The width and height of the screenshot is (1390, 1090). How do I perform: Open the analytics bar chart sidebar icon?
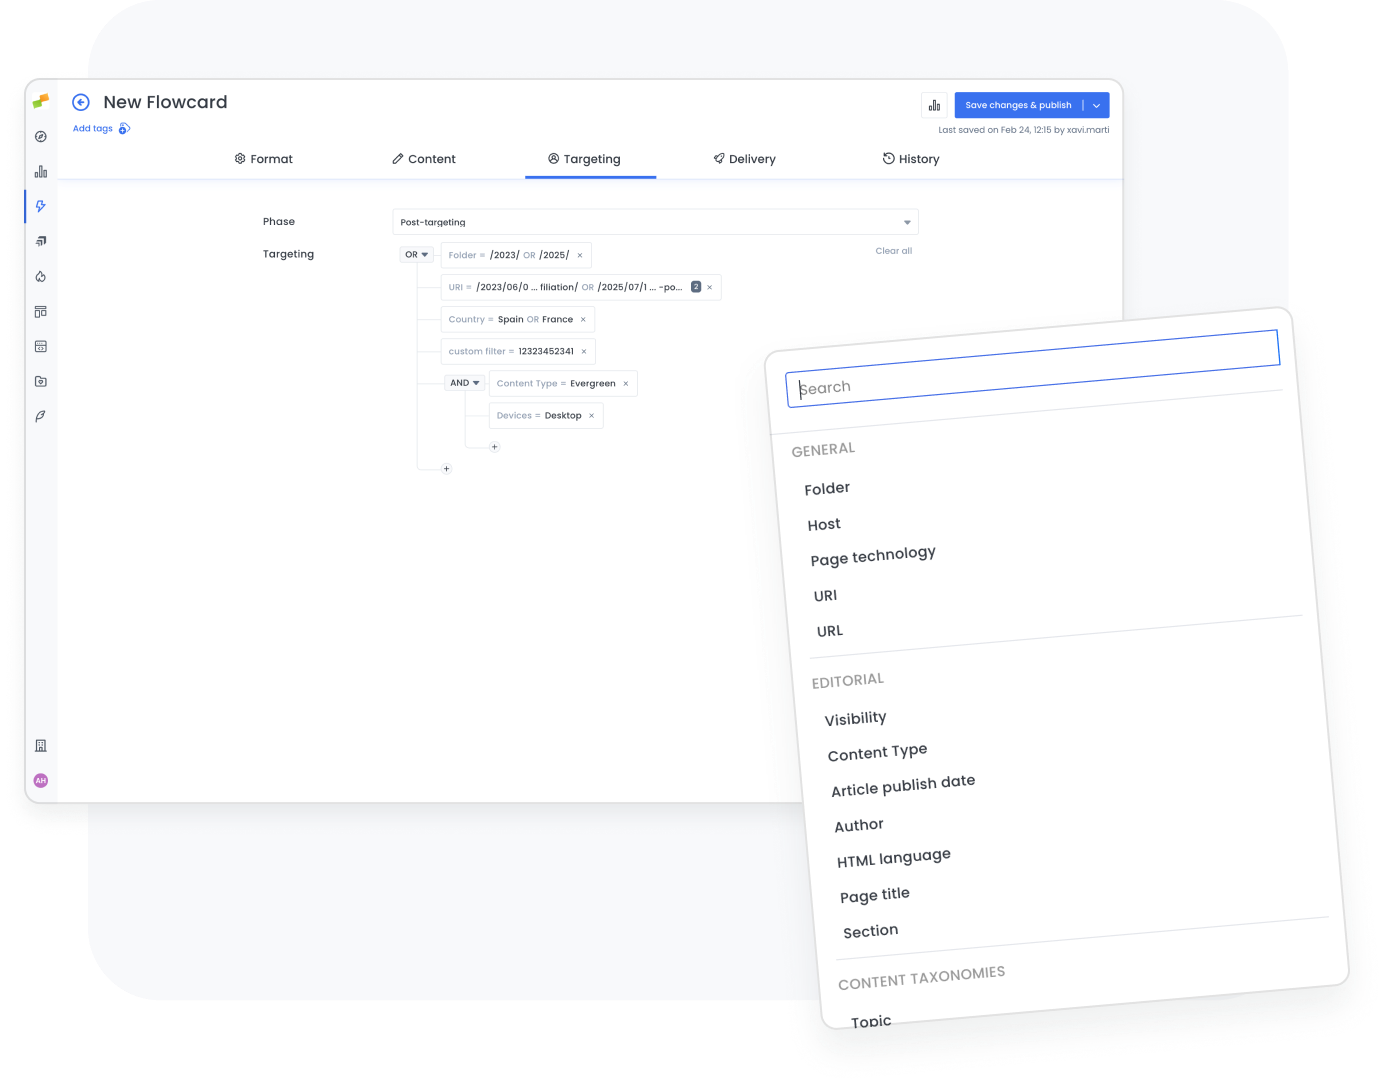(x=40, y=170)
